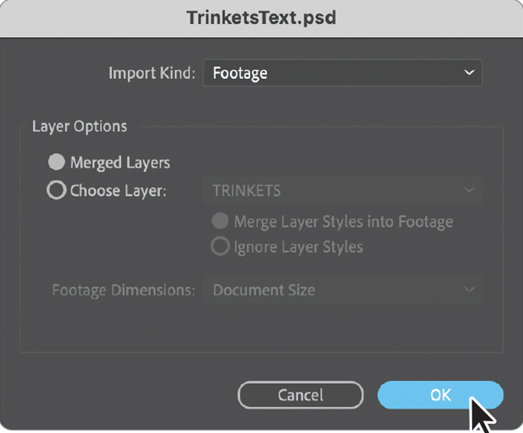Click the Choose Layer: text label
523x433 pixels.
(x=118, y=191)
